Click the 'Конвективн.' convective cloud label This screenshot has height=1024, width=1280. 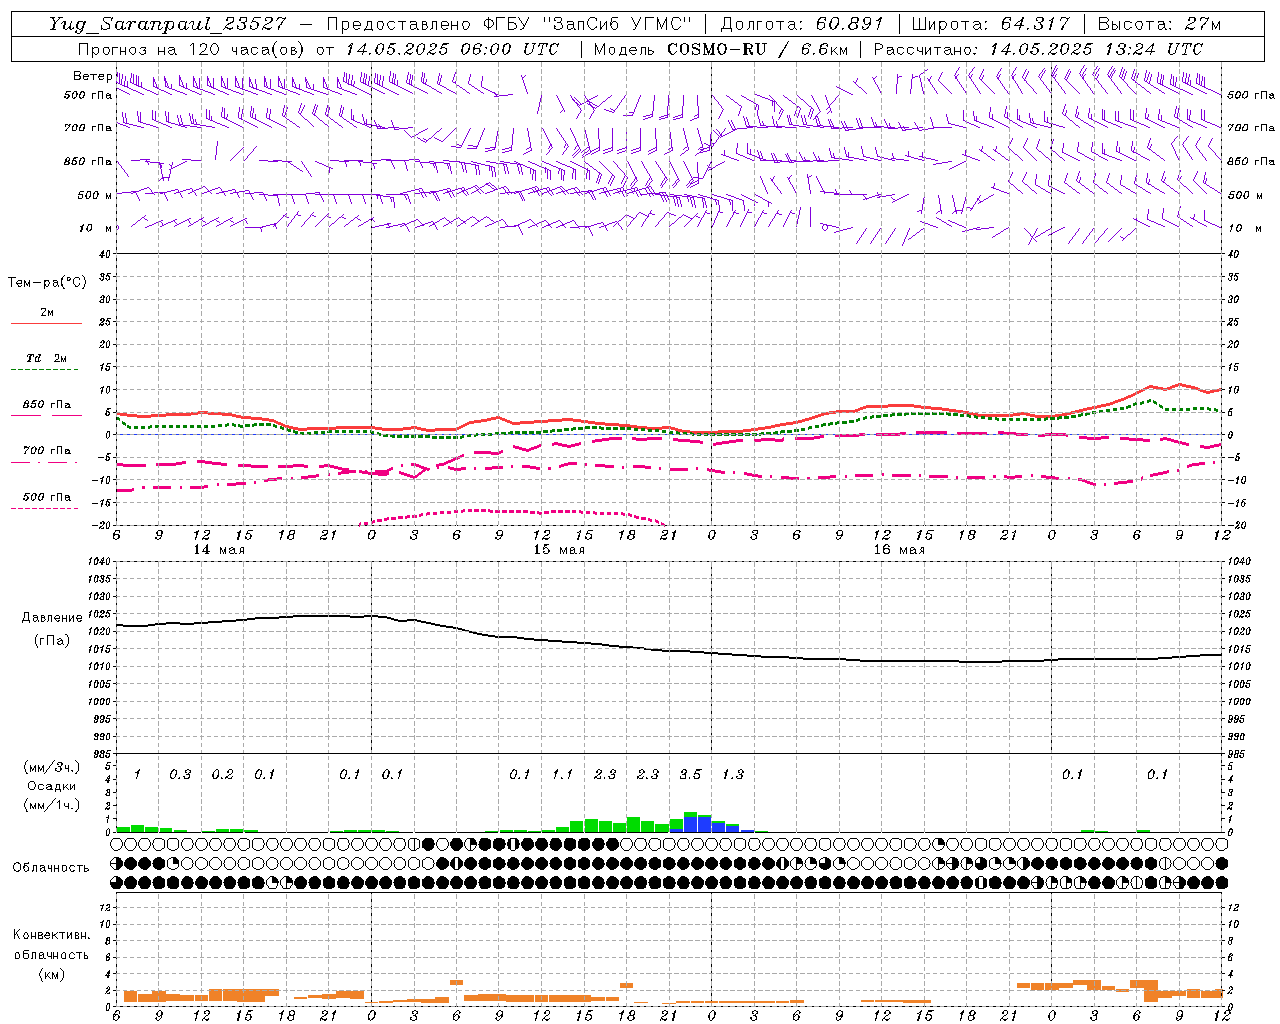51,935
